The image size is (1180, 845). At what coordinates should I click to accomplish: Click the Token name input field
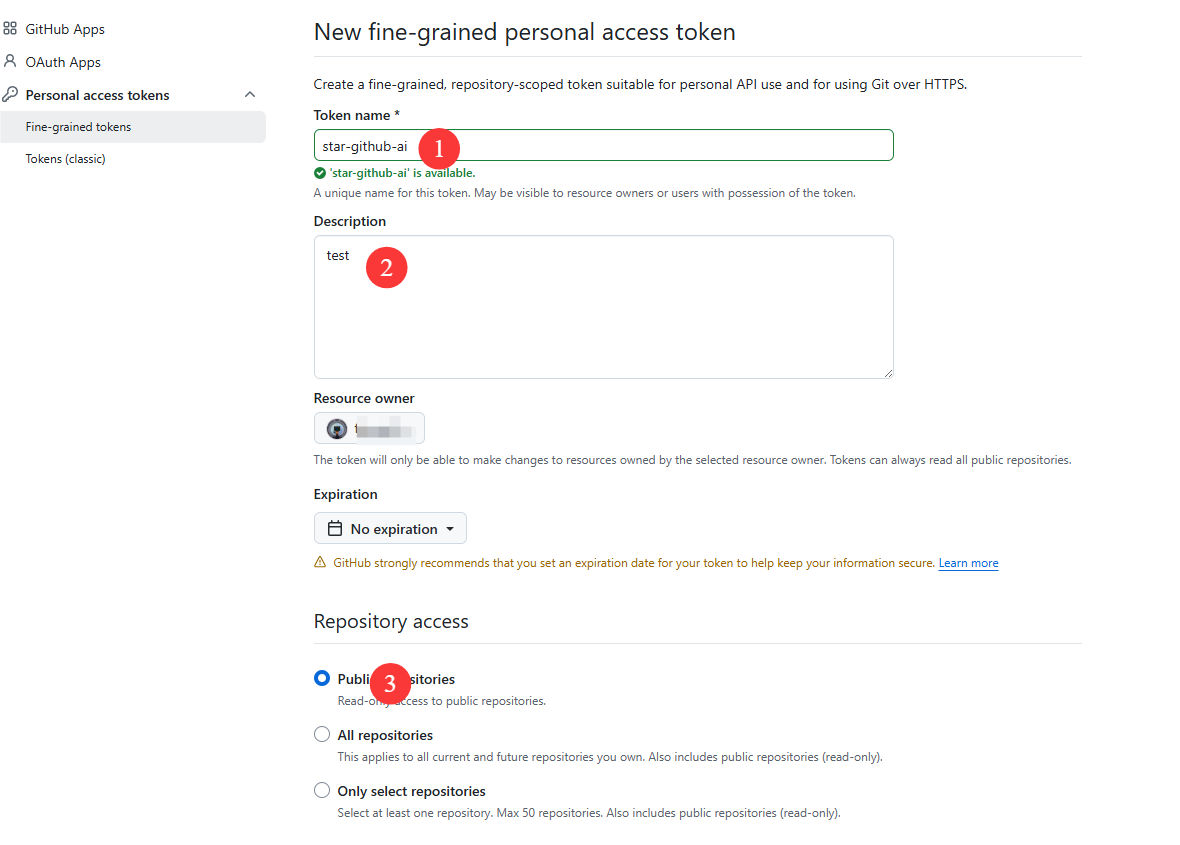coord(603,144)
